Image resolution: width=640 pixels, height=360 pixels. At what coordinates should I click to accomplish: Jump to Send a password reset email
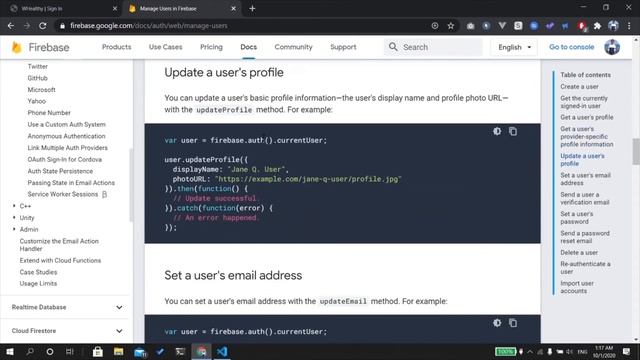(x=584, y=237)
